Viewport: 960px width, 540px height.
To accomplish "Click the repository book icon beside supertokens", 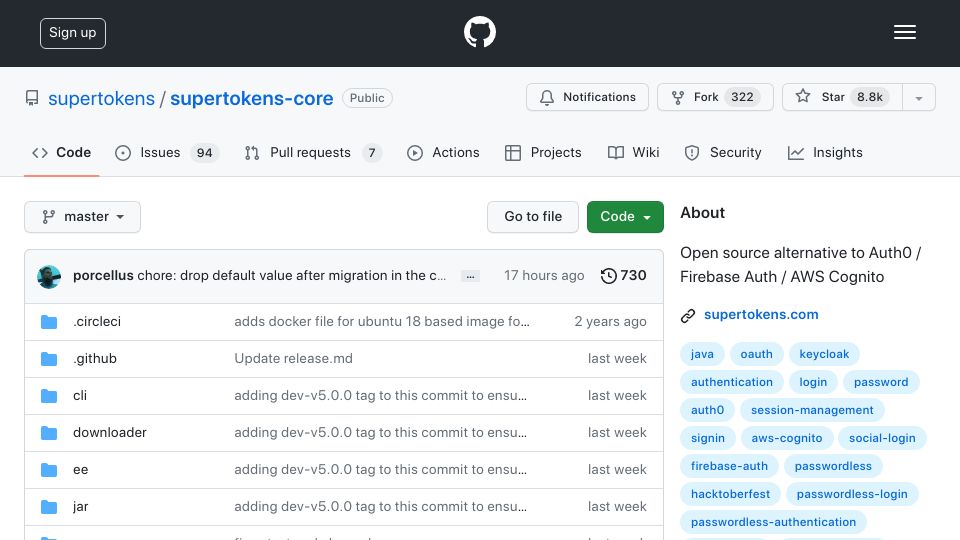I will [x=32, y=98].
